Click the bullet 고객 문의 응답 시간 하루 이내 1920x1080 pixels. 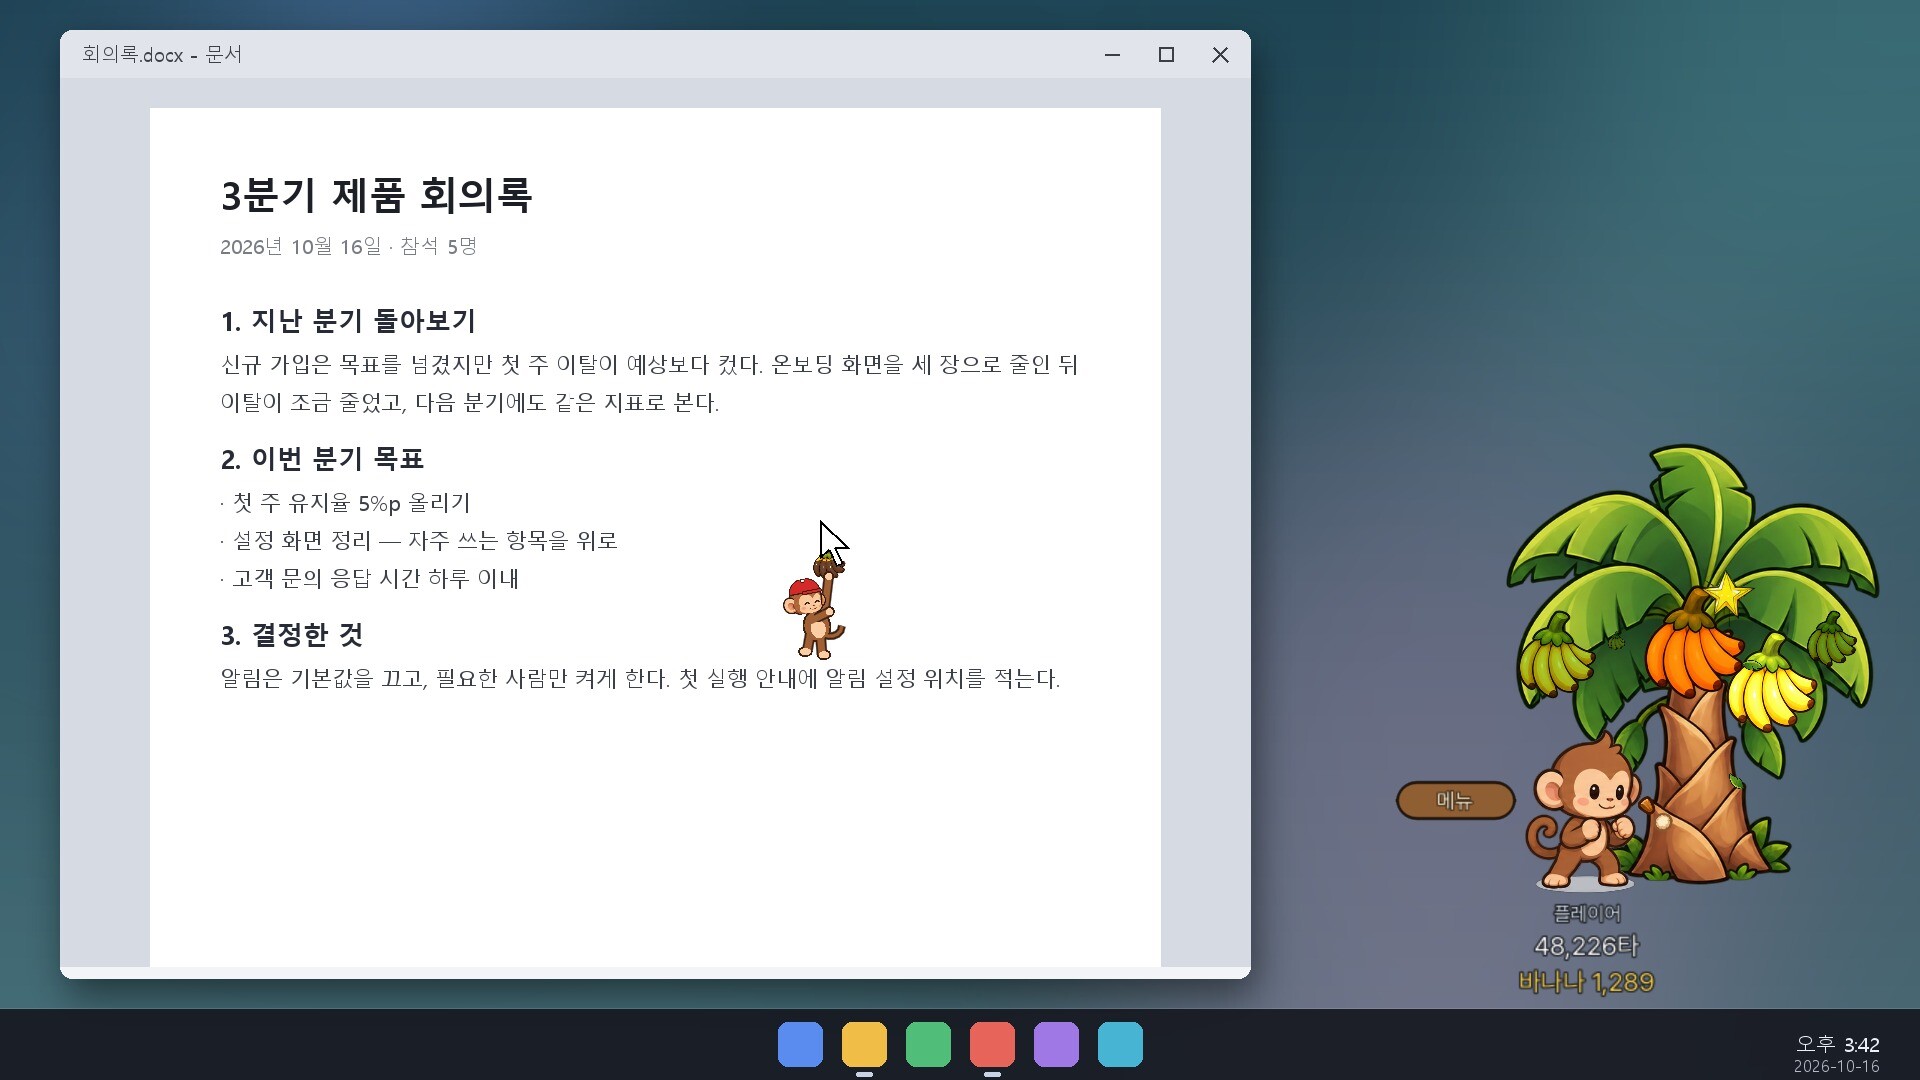(x=369, y=579)
